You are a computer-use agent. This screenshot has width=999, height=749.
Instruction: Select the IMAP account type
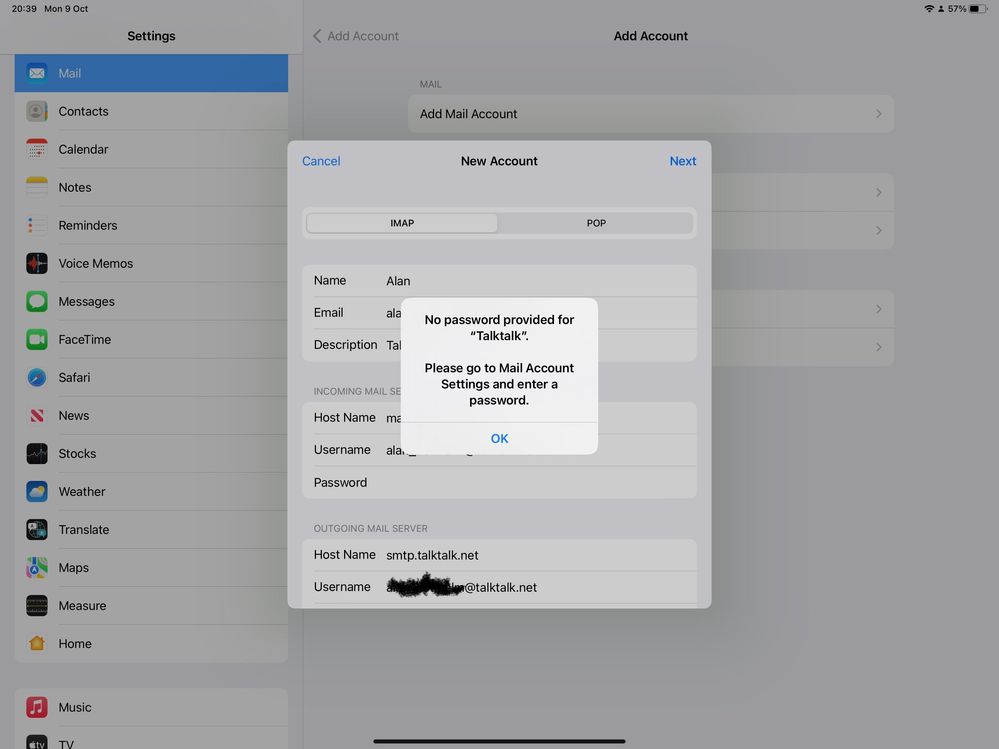(402, 223)
